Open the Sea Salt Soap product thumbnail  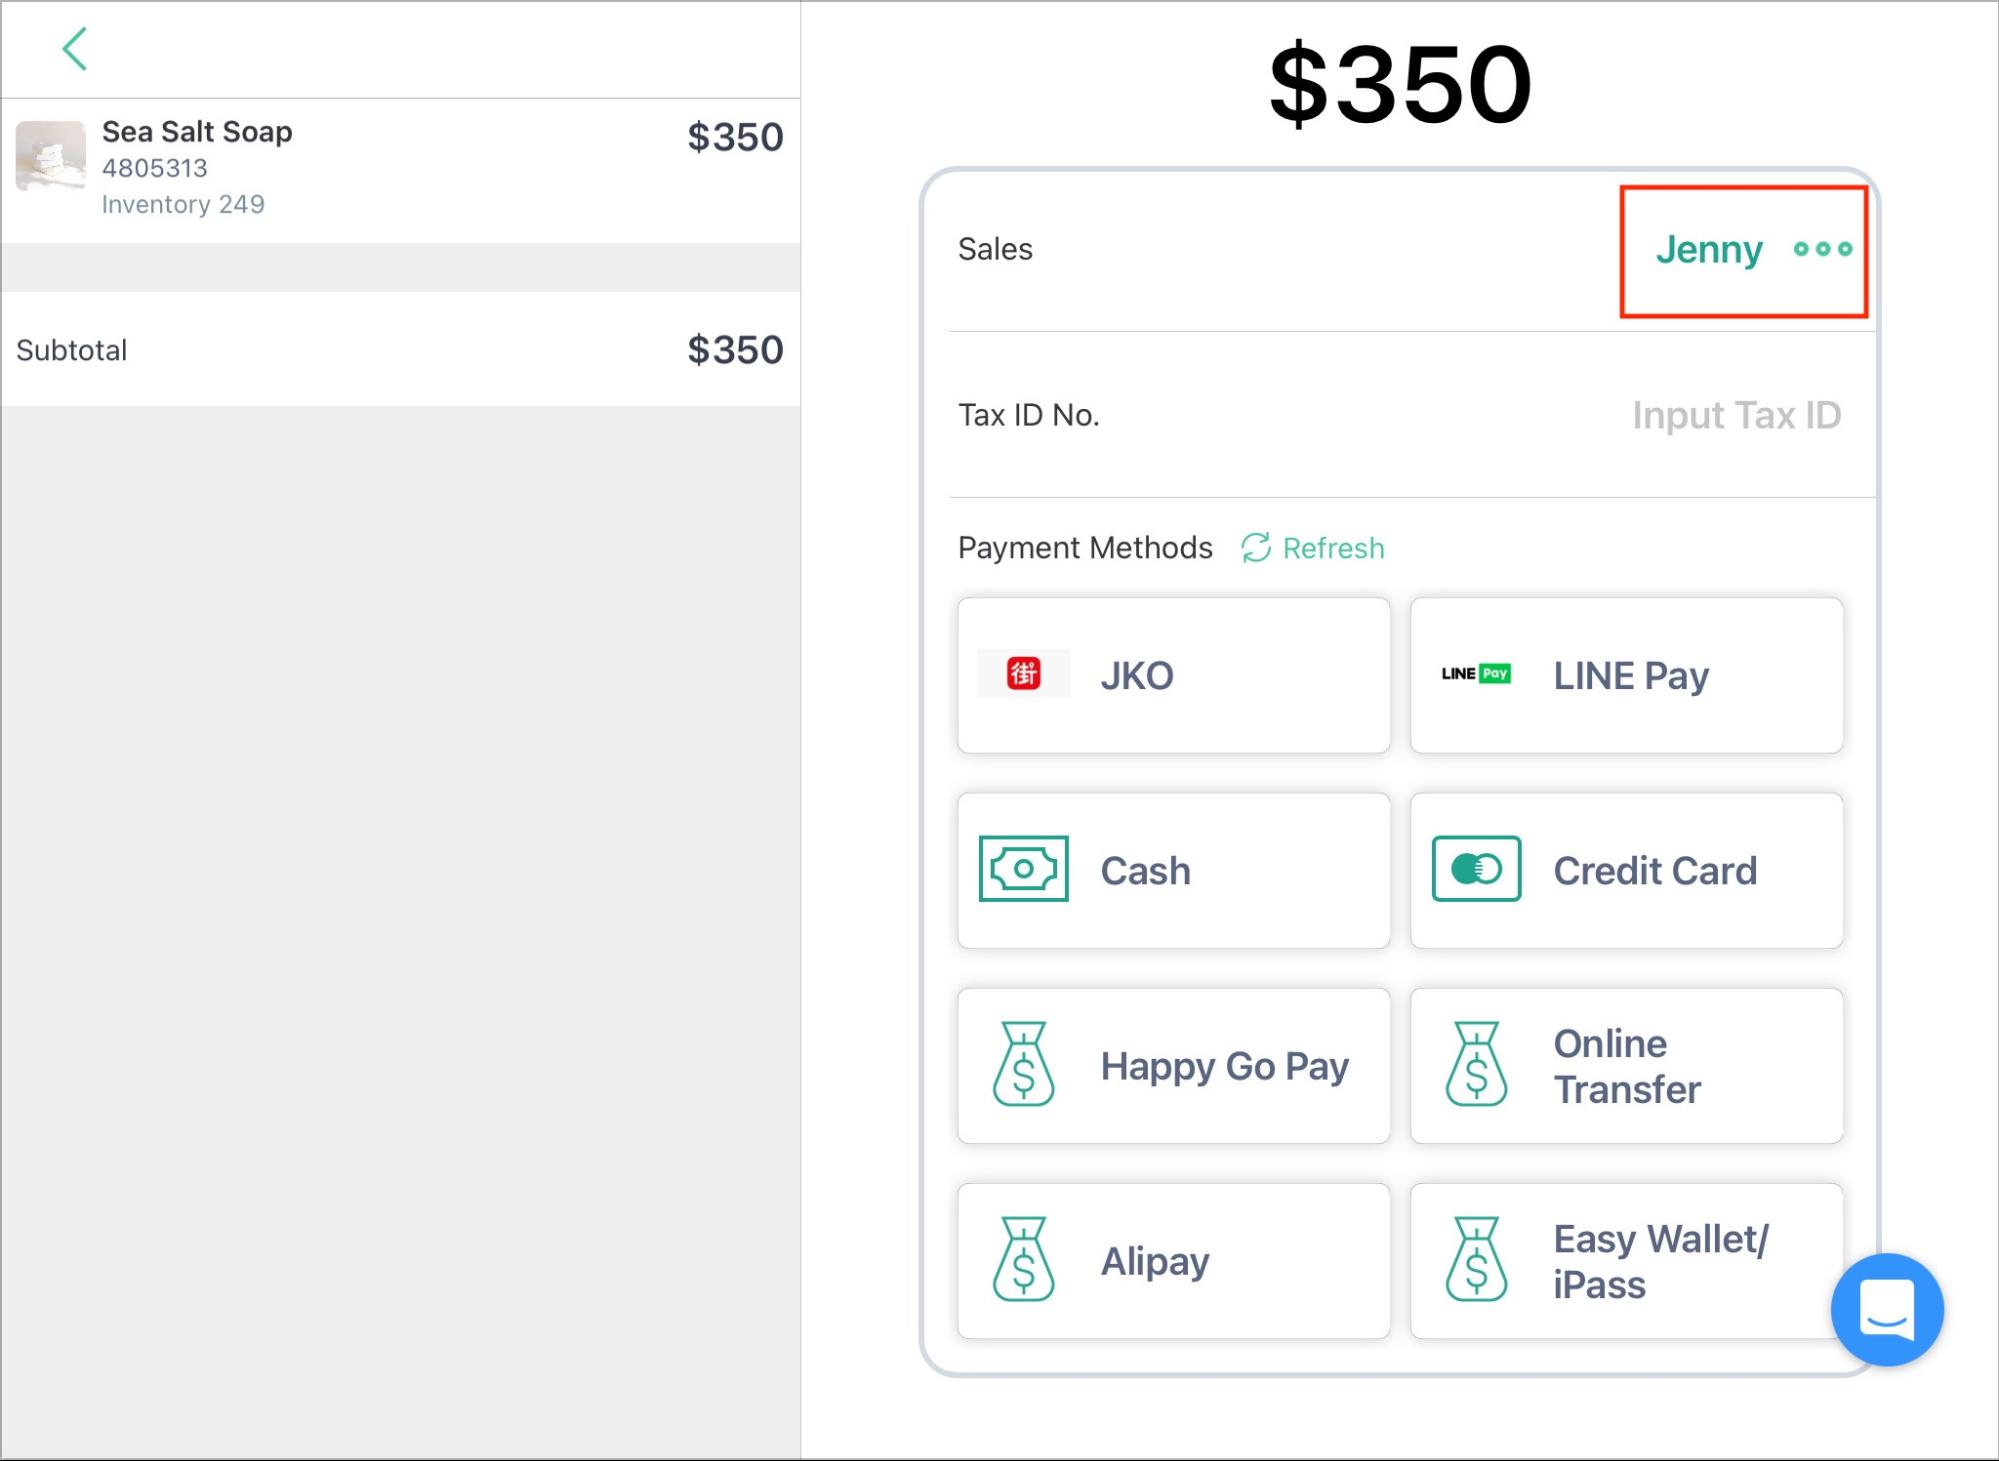point(50,156)
